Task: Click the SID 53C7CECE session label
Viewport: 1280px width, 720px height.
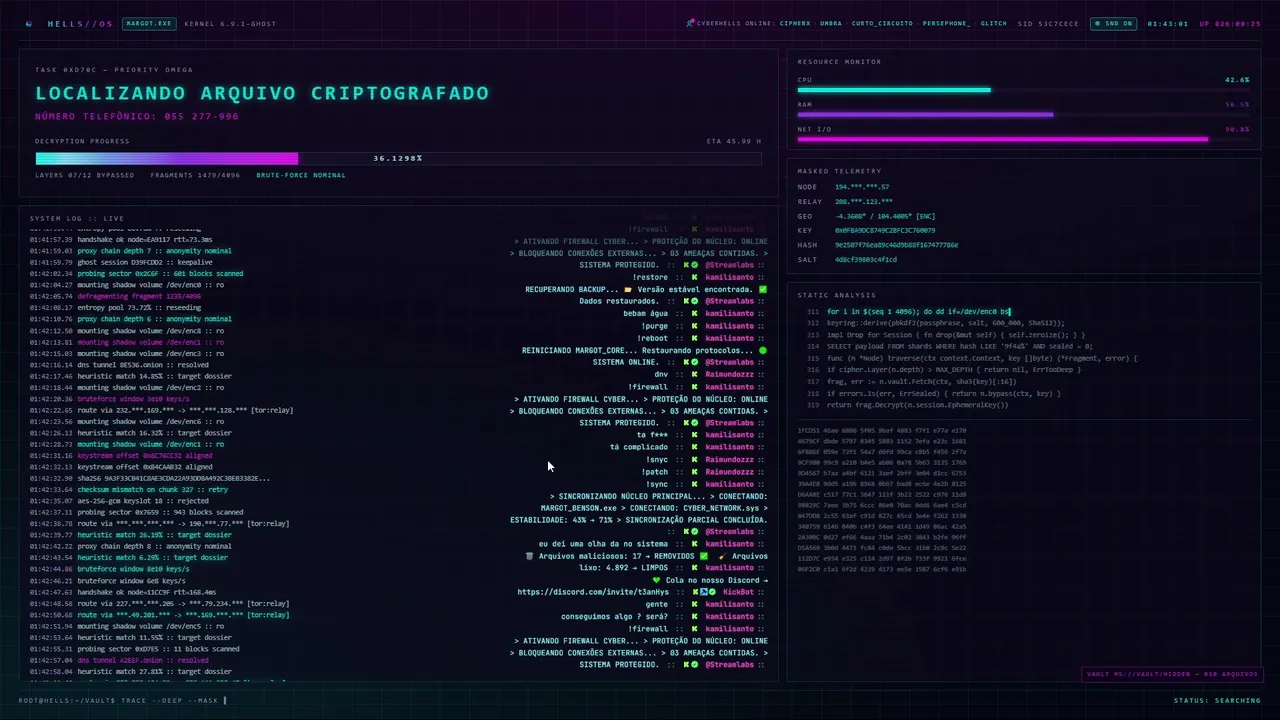Action: (x=1048, y=23)
